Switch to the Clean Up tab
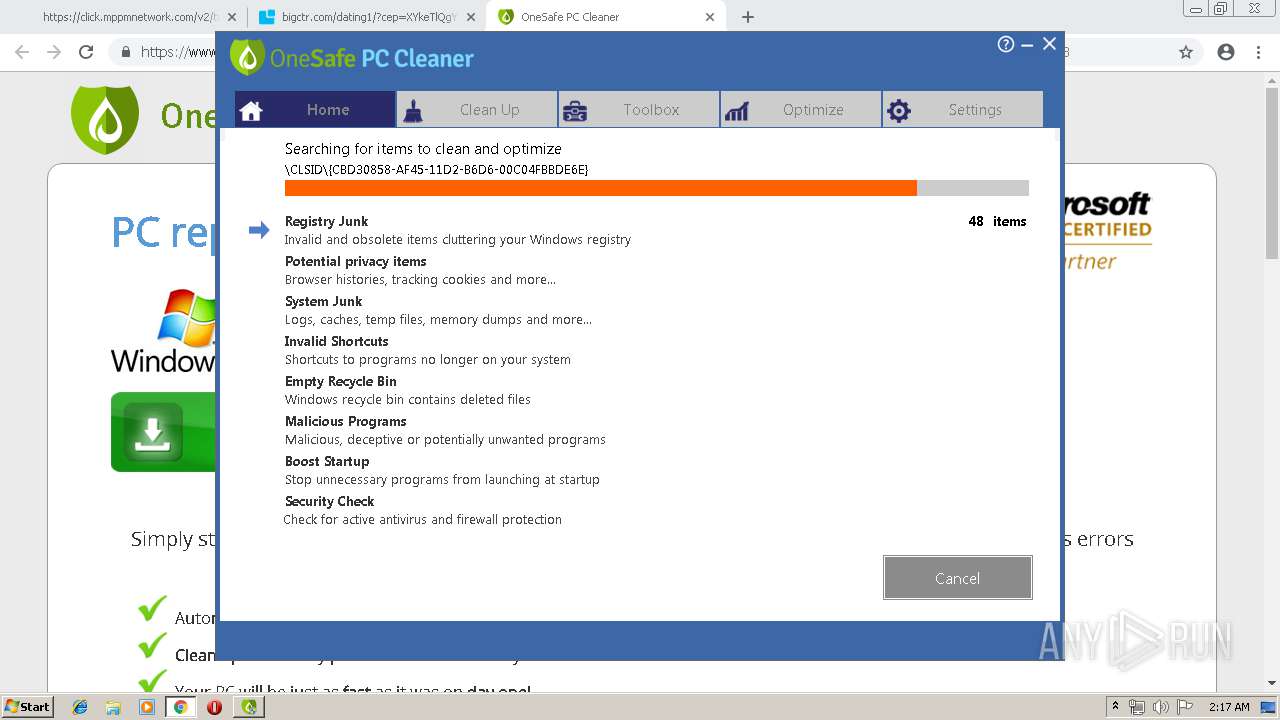The height and width of the screenshot is (720, 1280). coord(477,110)
